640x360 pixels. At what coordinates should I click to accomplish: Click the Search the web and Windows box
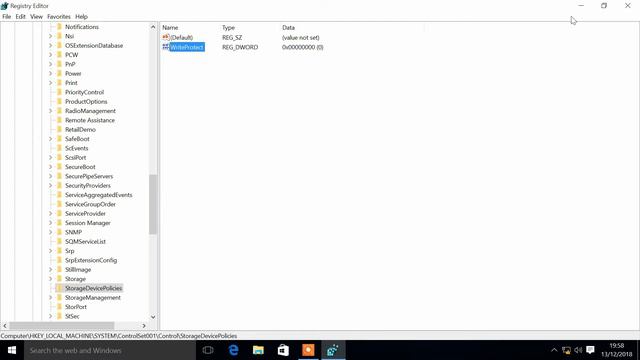pyautogui.click(x=110, y=350)
